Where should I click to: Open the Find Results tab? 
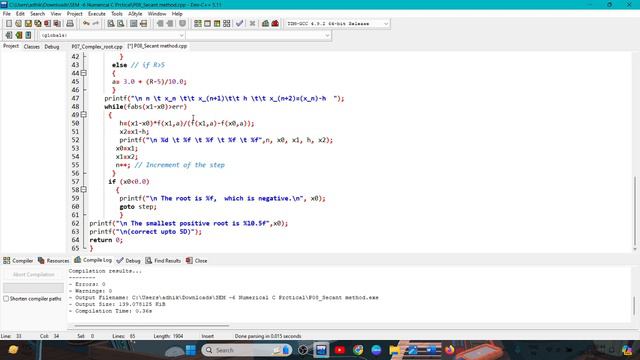point(163,260)
